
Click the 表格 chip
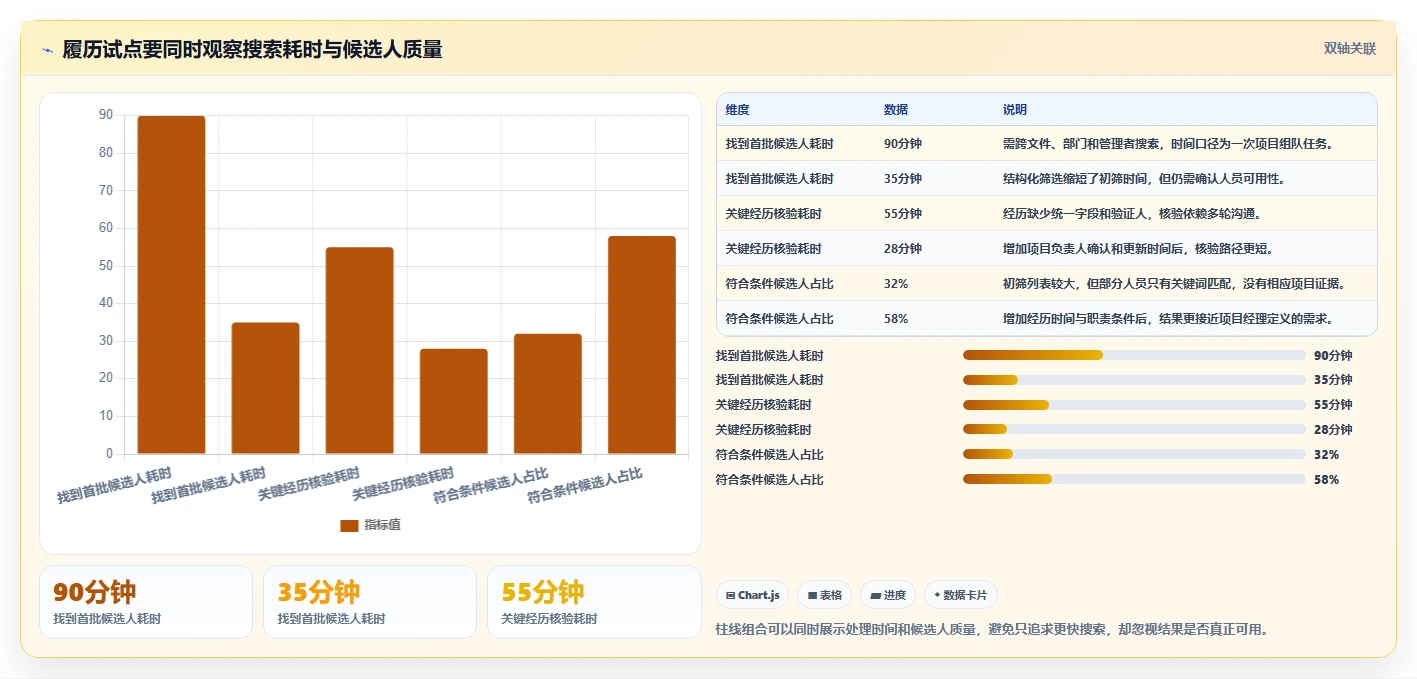[825, 595]
